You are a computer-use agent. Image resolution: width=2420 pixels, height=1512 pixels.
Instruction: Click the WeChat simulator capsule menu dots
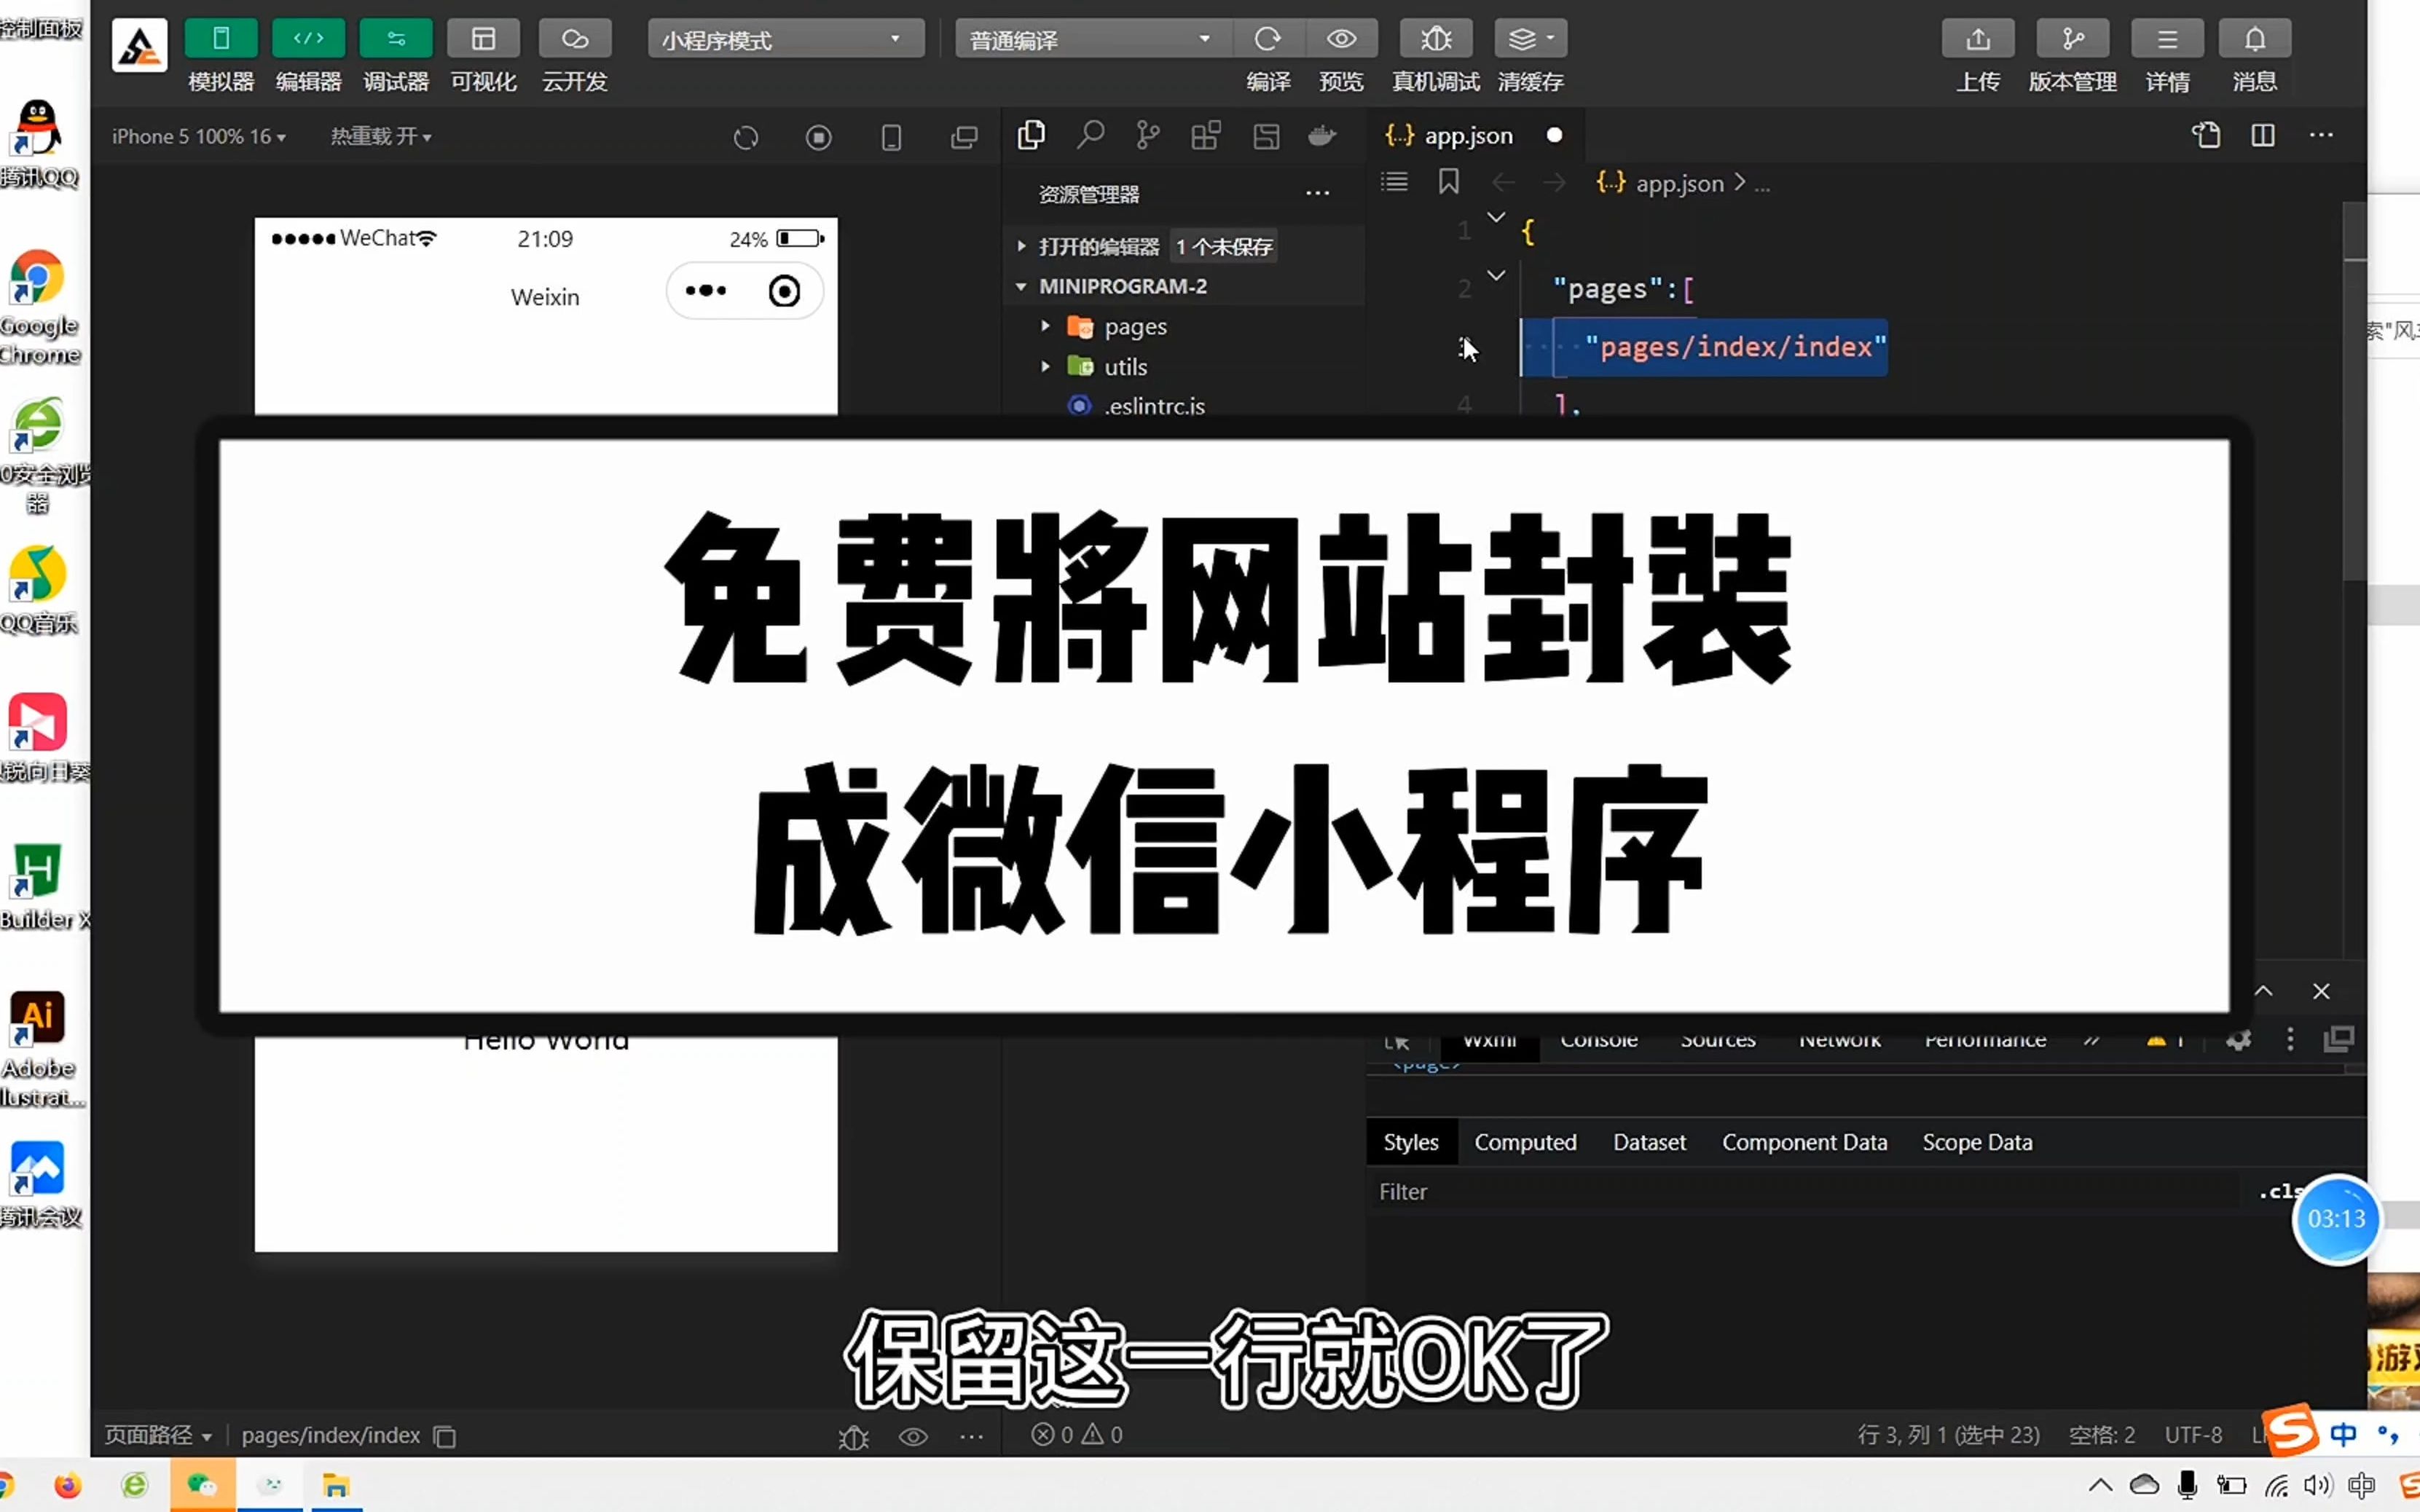(x=706, y=291)
